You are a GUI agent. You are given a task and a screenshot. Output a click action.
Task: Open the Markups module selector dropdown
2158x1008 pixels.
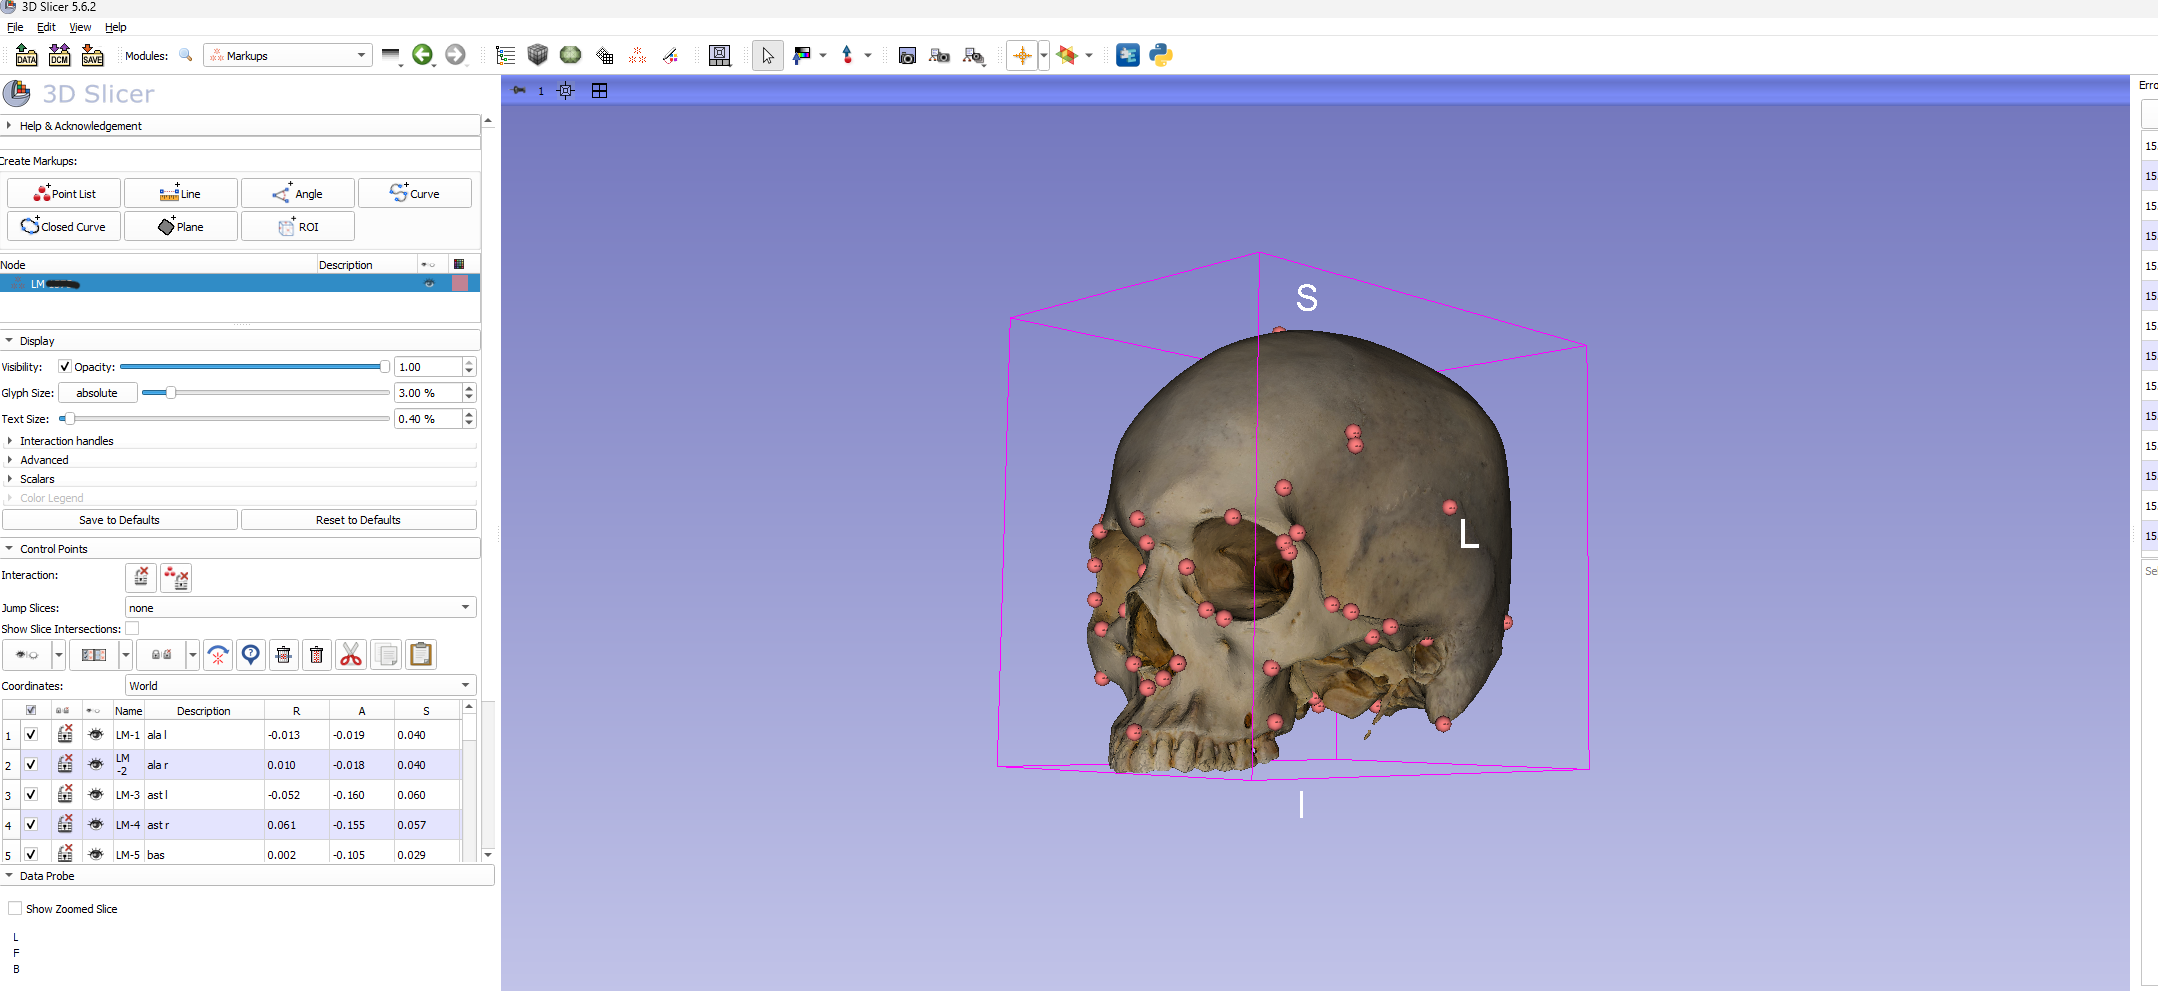(x=288, y=56)
